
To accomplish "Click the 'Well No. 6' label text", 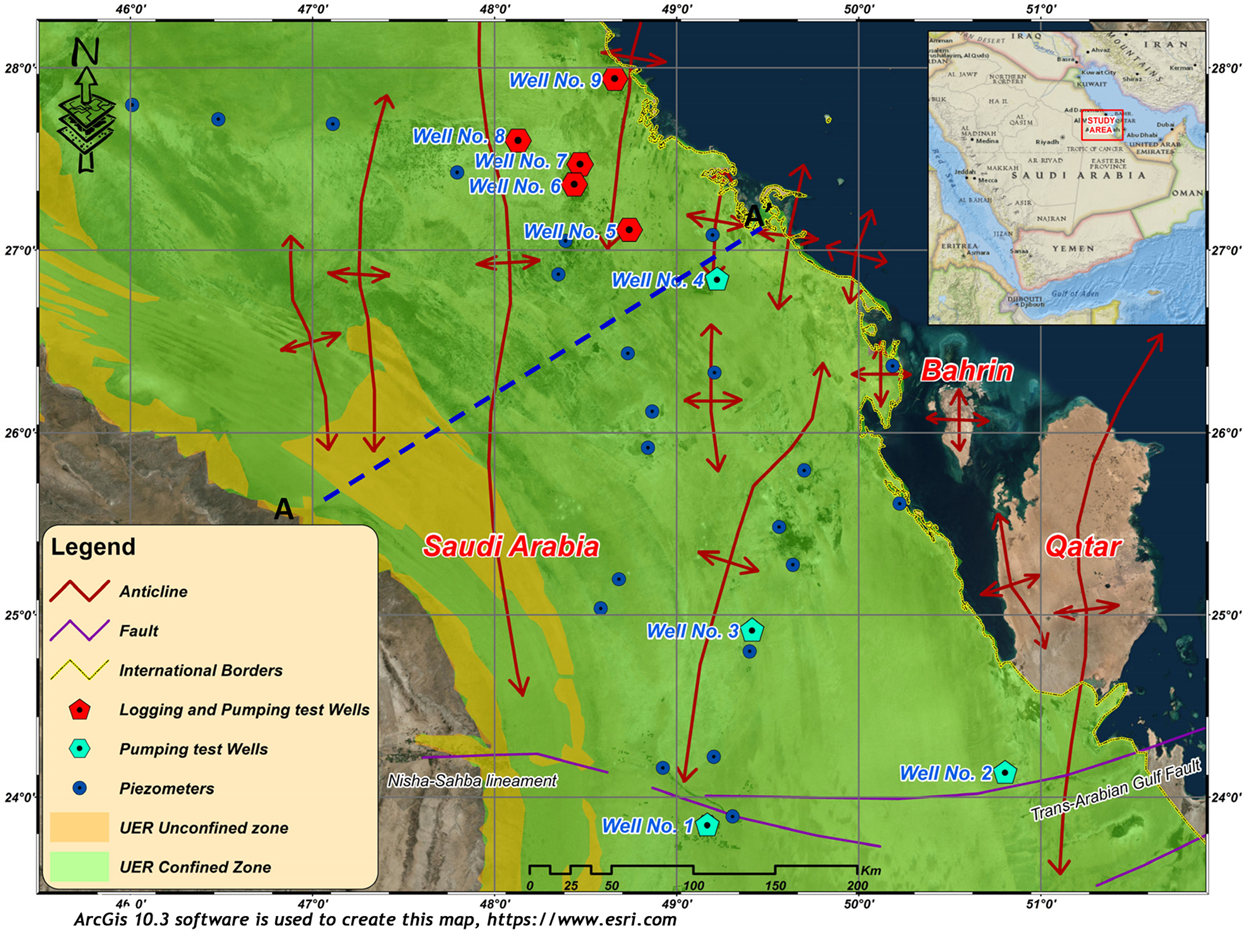I will tap(513, 185).
